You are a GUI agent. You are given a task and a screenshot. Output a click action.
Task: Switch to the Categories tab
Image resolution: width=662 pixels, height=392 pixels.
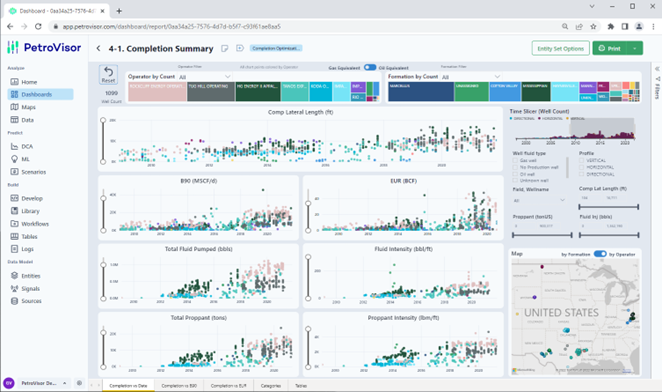[271, 386]
